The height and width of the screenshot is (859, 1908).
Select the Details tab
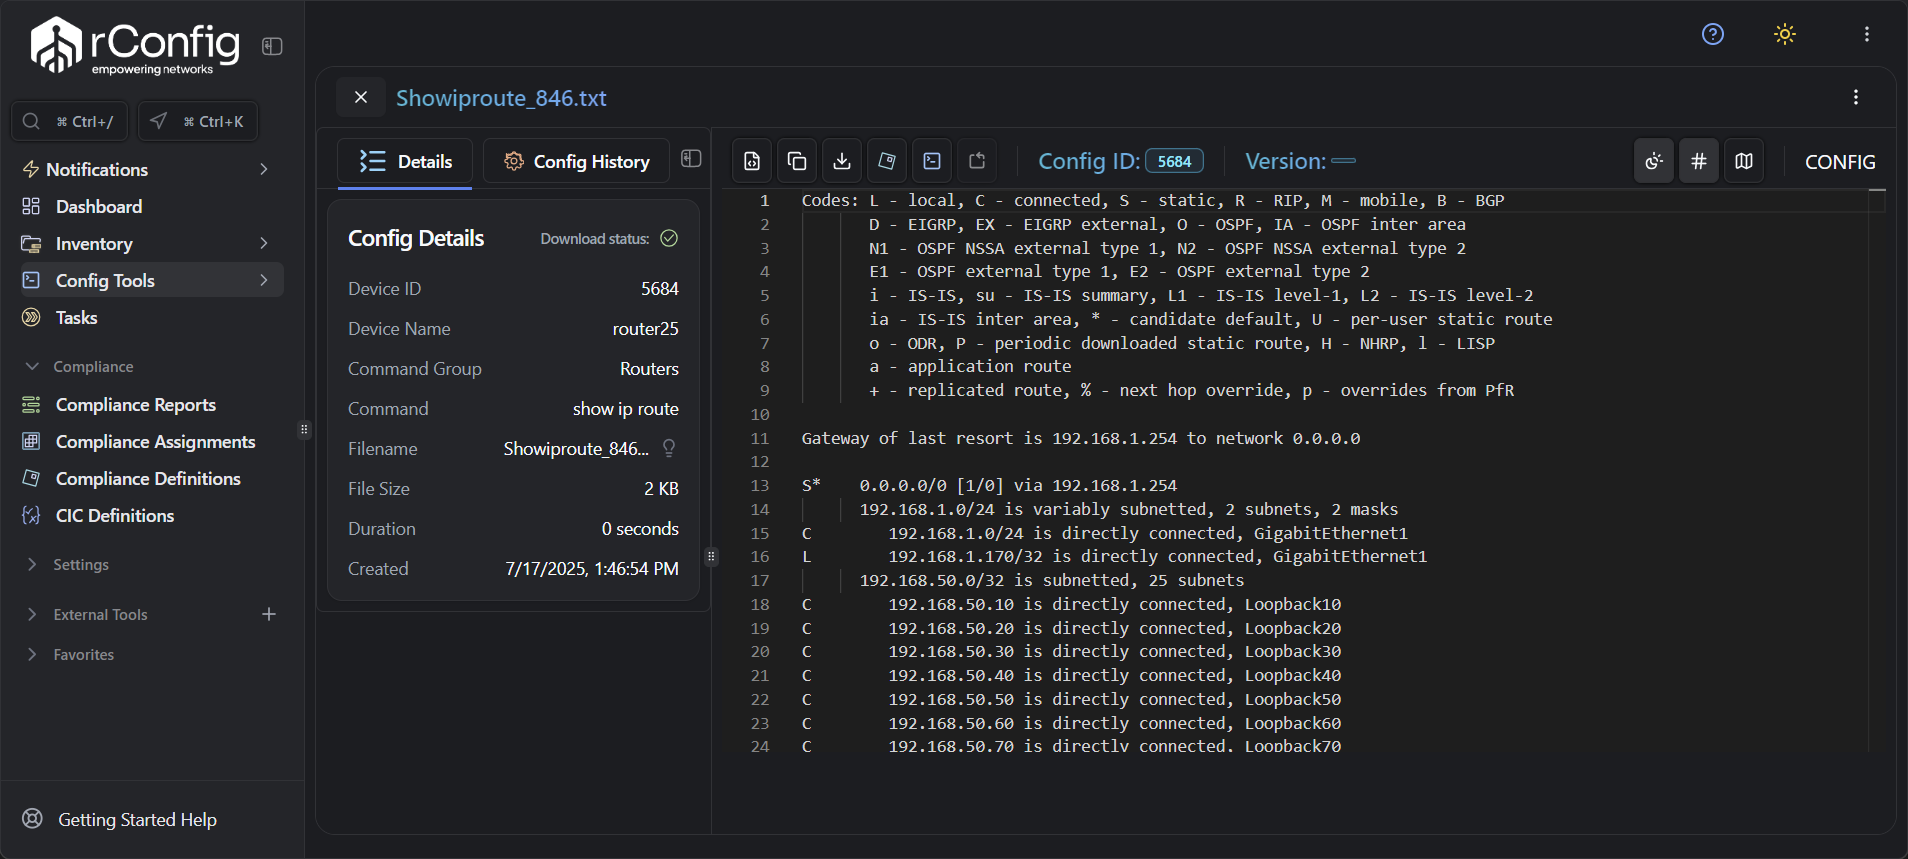pyautogui.click(x=405, y=161)
